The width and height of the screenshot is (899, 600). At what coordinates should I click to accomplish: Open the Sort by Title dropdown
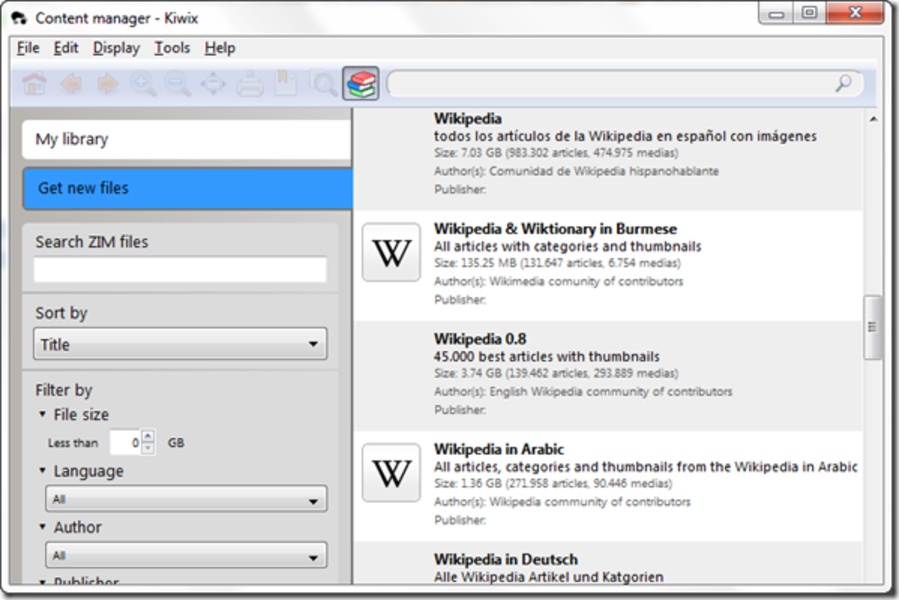click(180, 345)
